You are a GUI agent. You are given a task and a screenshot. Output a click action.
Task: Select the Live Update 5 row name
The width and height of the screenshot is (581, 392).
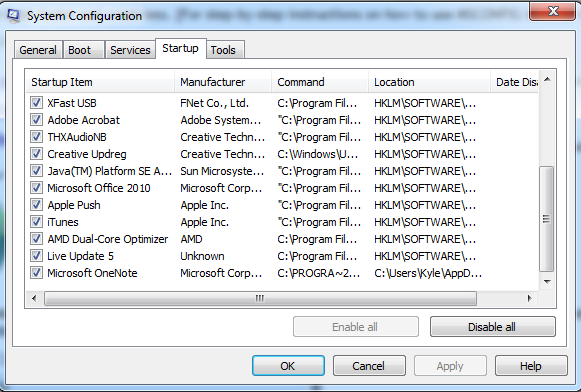pos(80,256)
